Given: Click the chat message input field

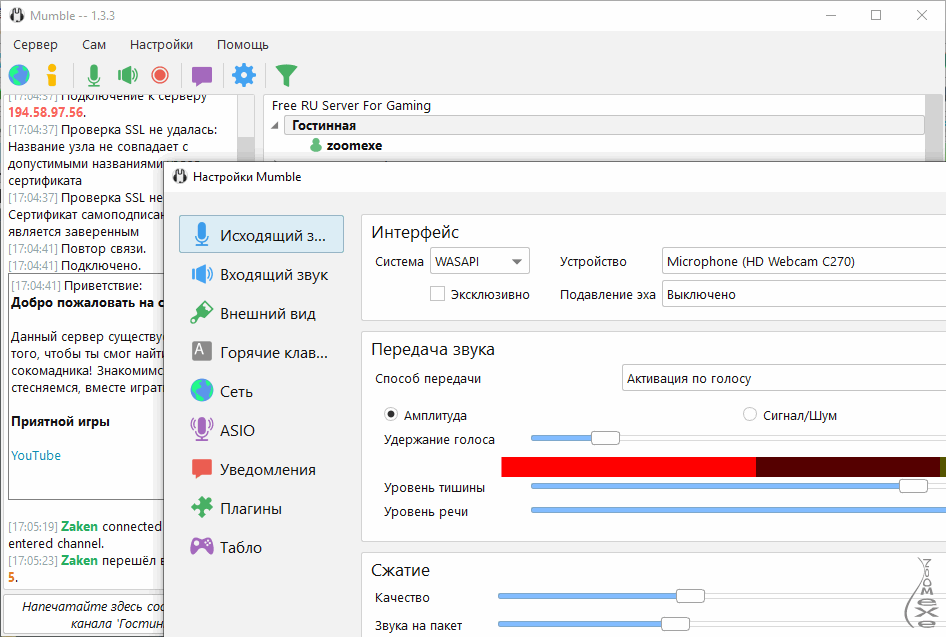Looking at the screenshot, I should [84, 615].
